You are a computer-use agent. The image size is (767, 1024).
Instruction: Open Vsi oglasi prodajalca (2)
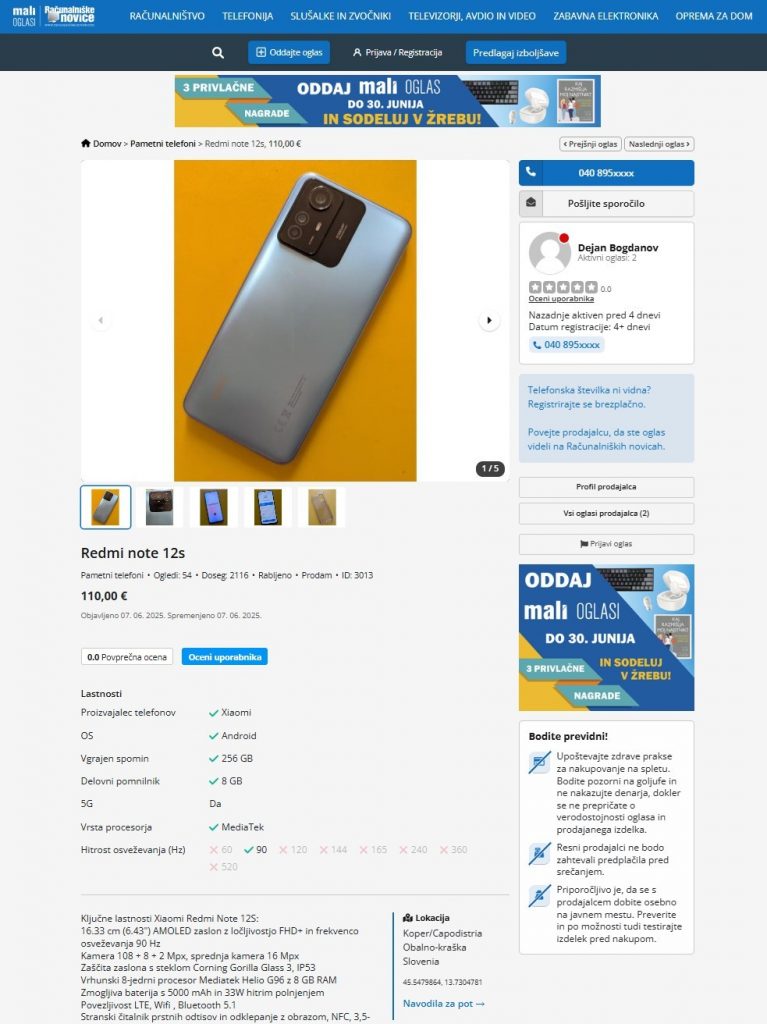[606, 513]
